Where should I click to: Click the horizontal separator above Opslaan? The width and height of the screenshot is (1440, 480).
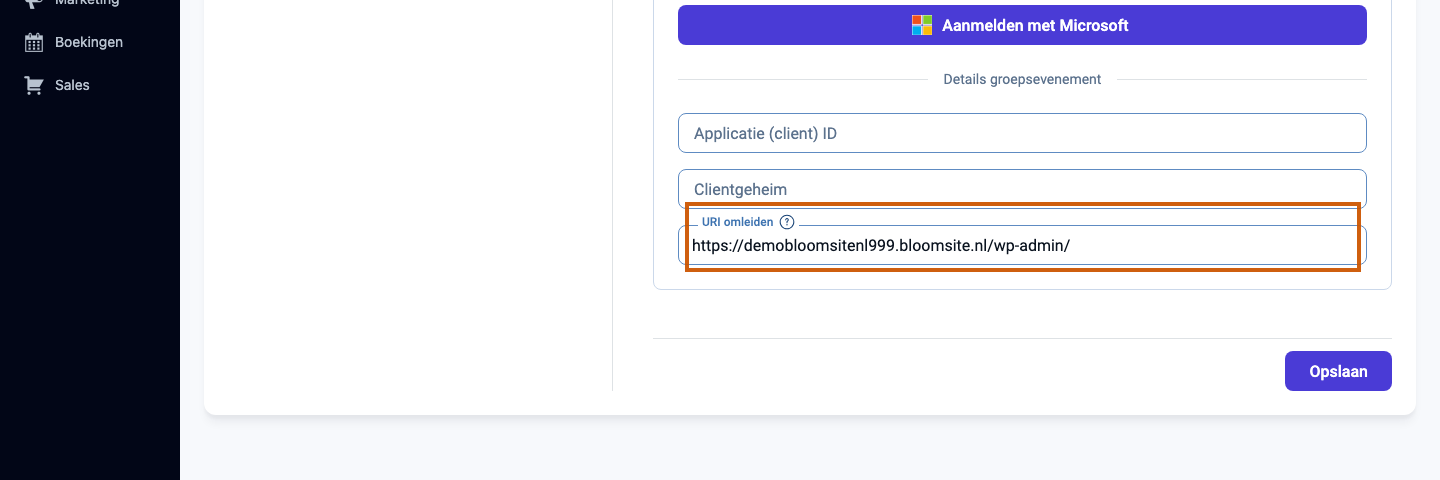(x=1022, y=338)
